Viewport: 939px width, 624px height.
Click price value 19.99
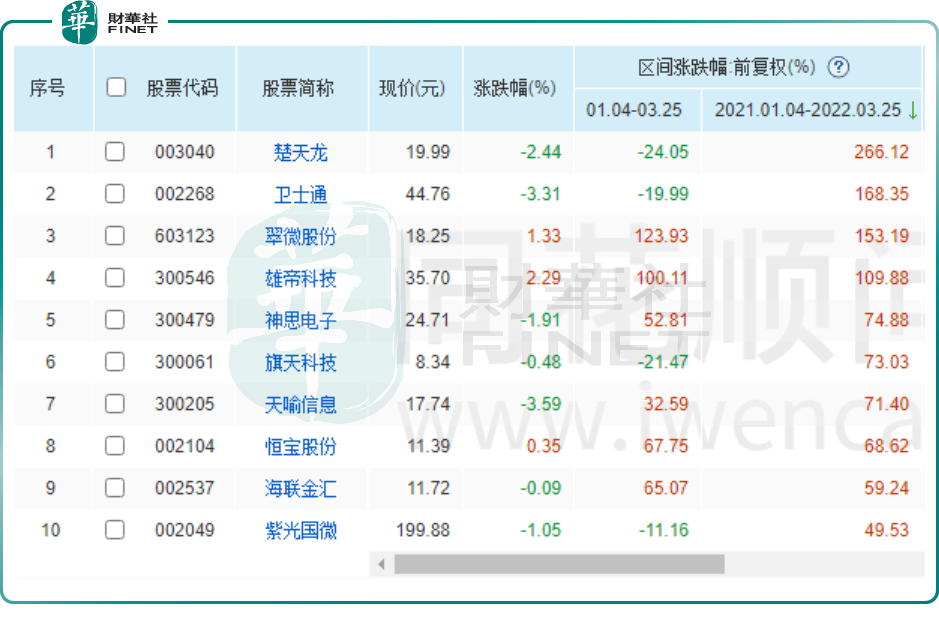click(x=428, y=152)
